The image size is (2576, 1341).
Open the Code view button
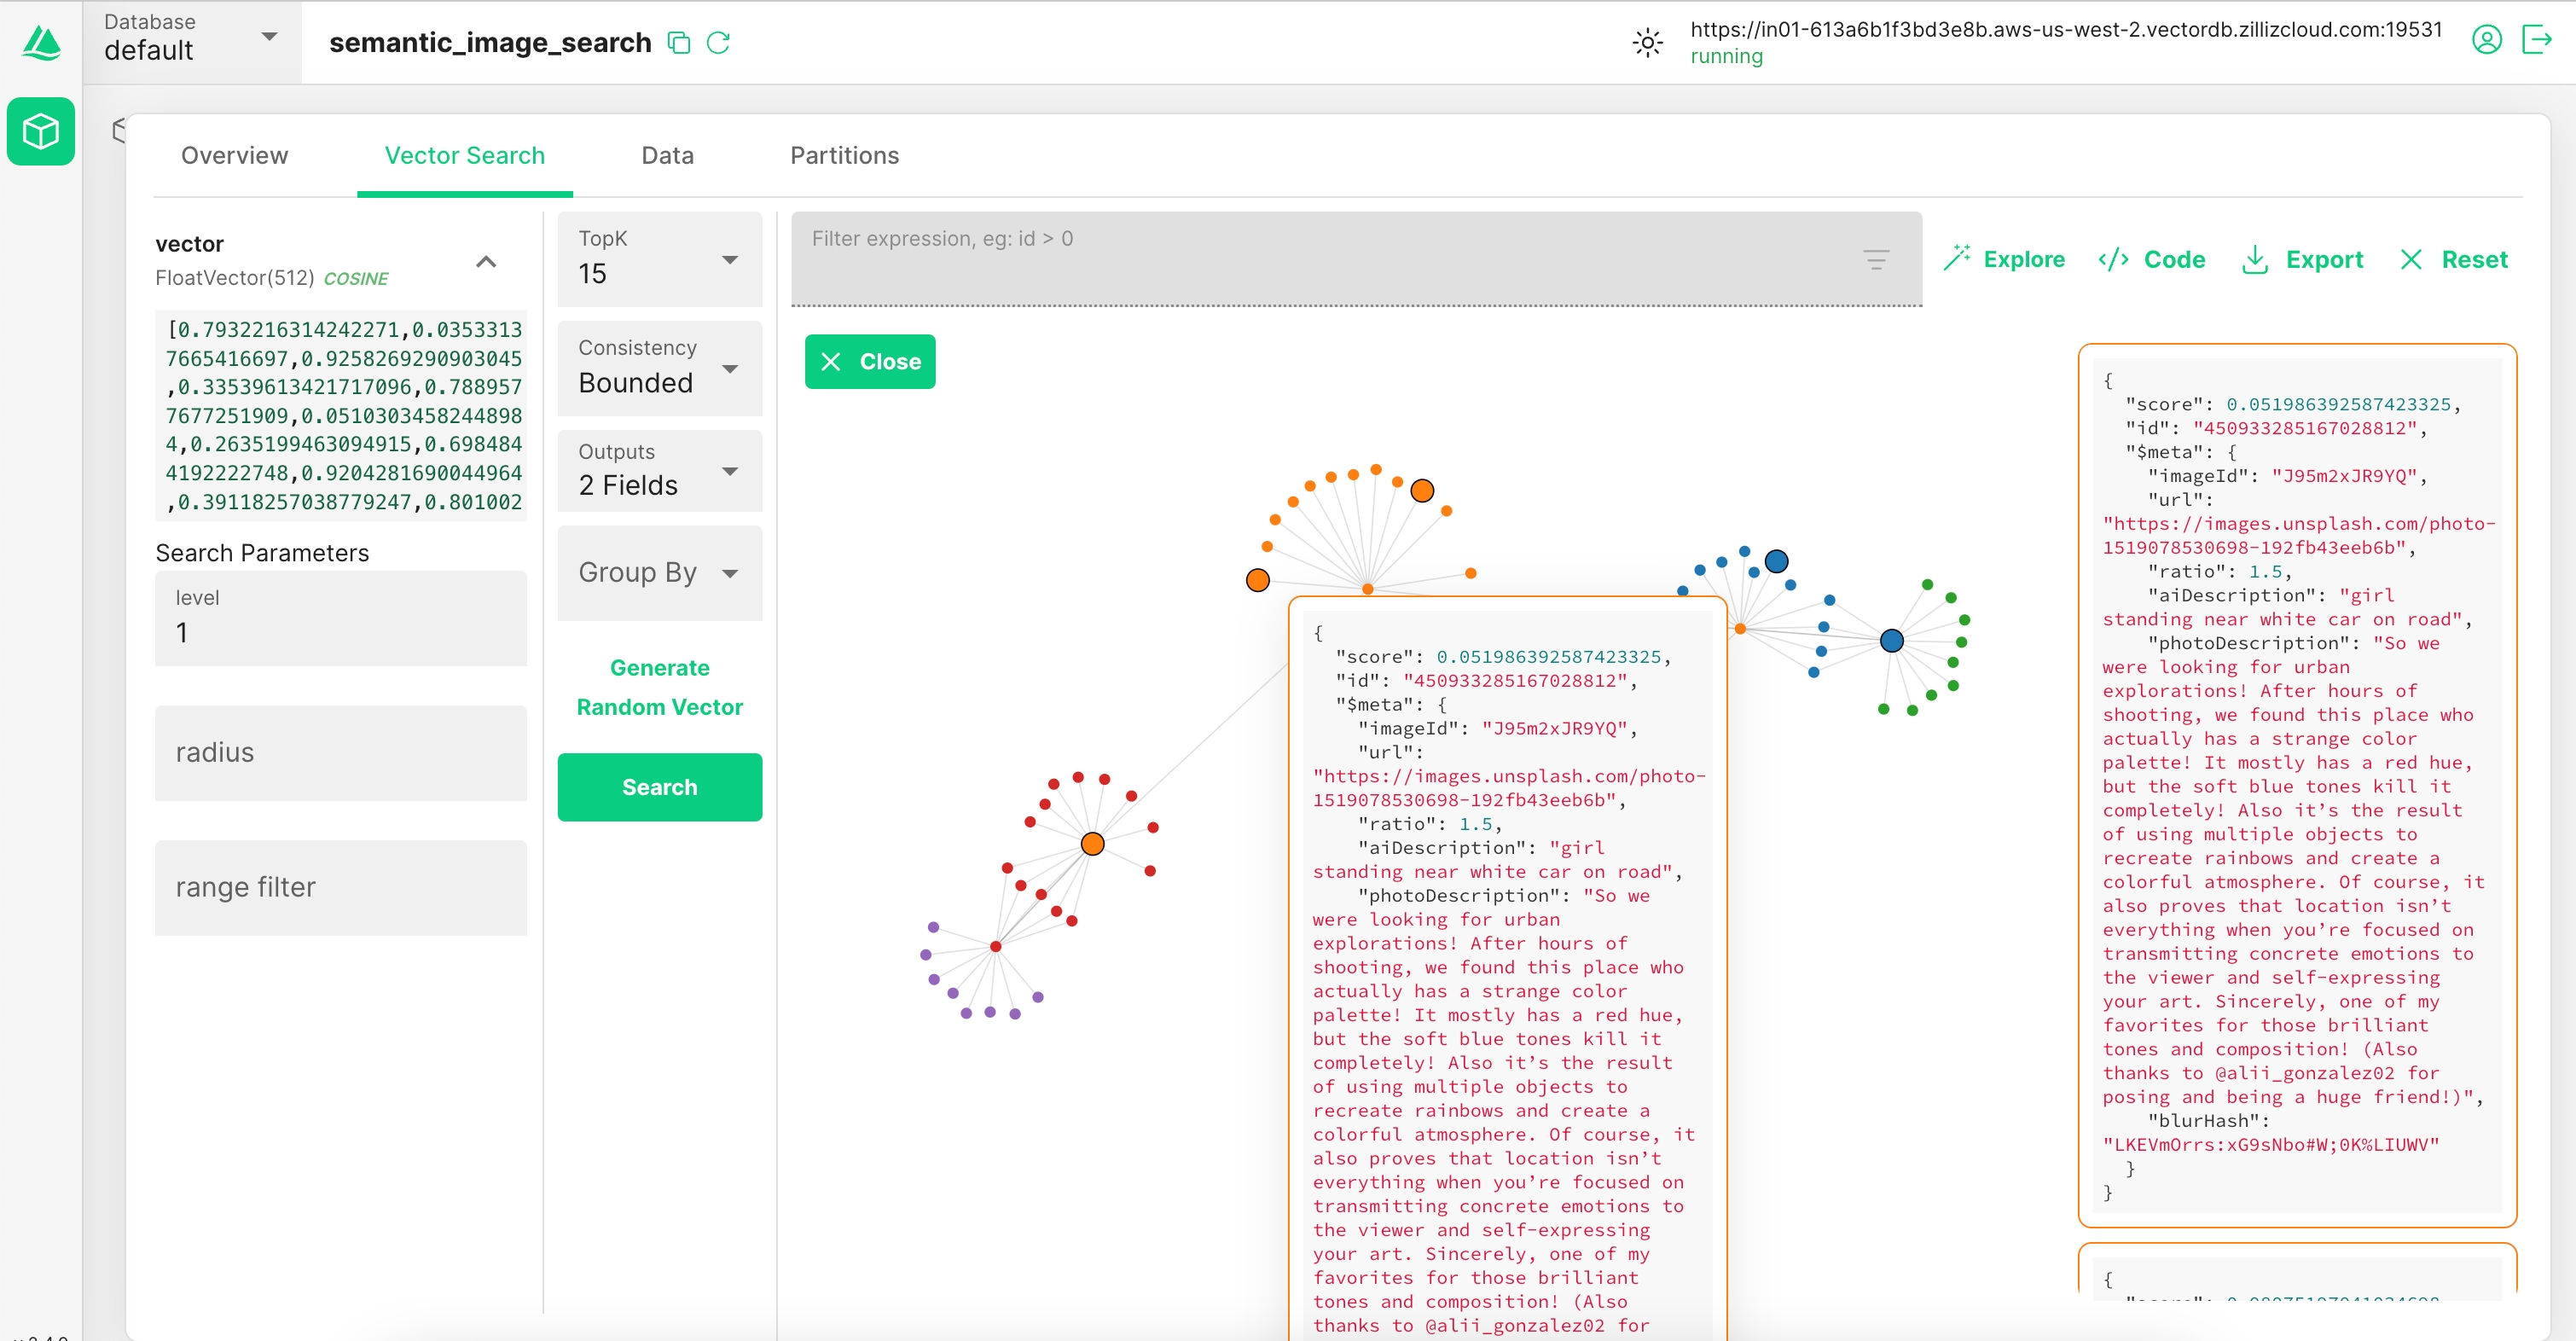tap(2152, 260)
